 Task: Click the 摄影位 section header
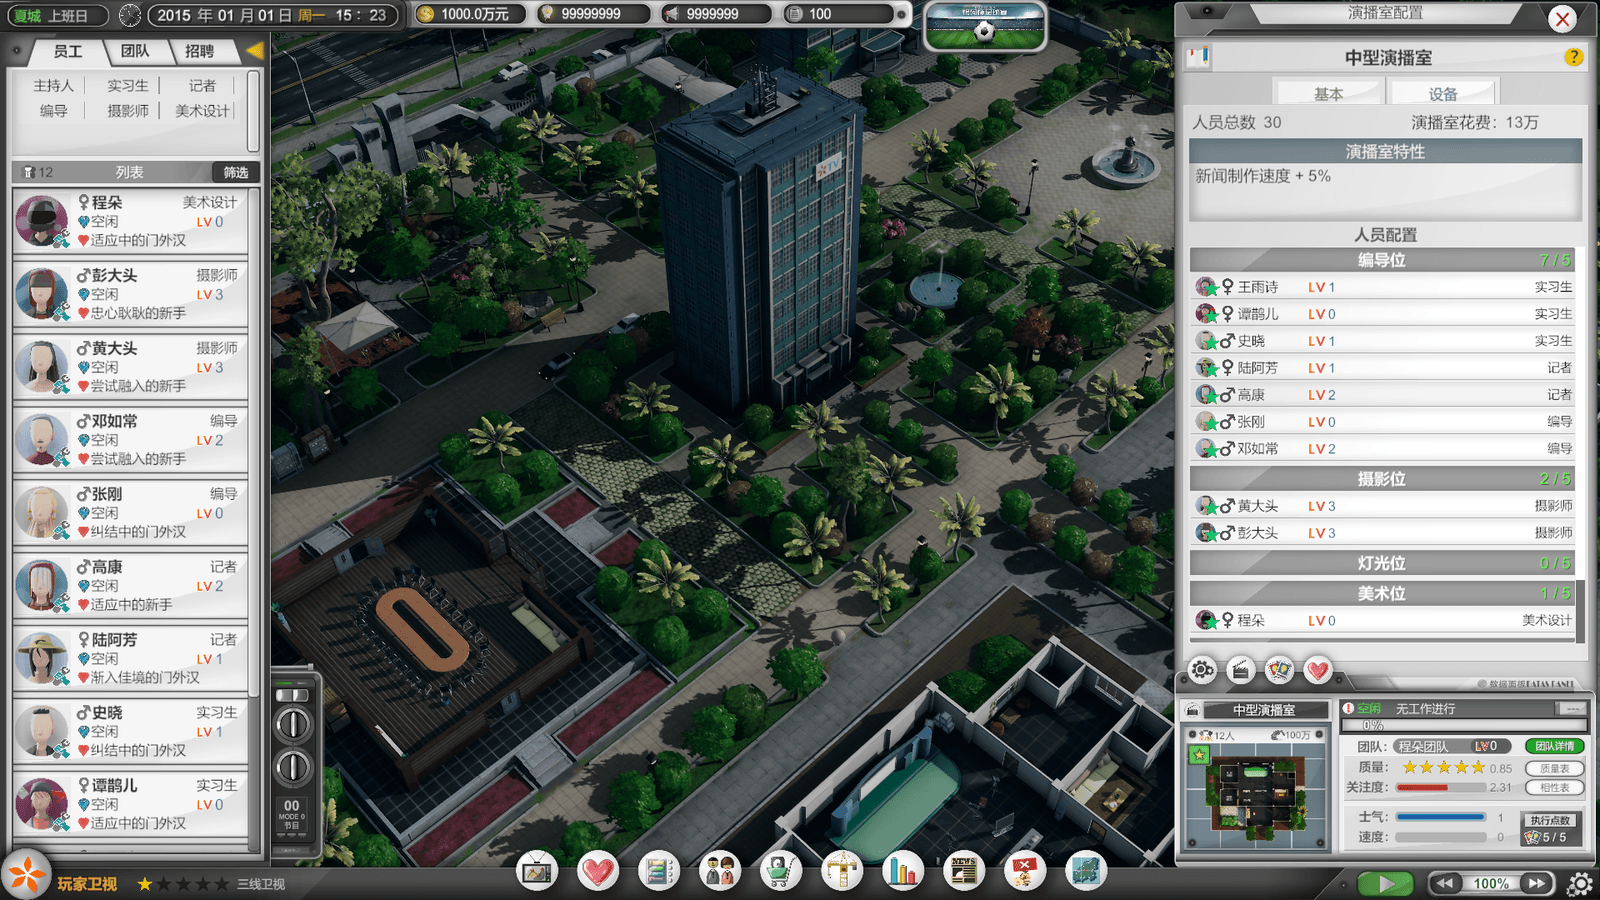(1383, 479)
